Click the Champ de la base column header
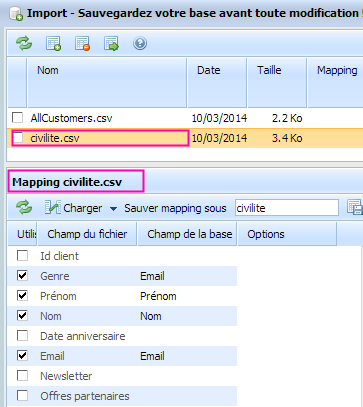This screenshot has width=363, height=407. tap(187, 234)
